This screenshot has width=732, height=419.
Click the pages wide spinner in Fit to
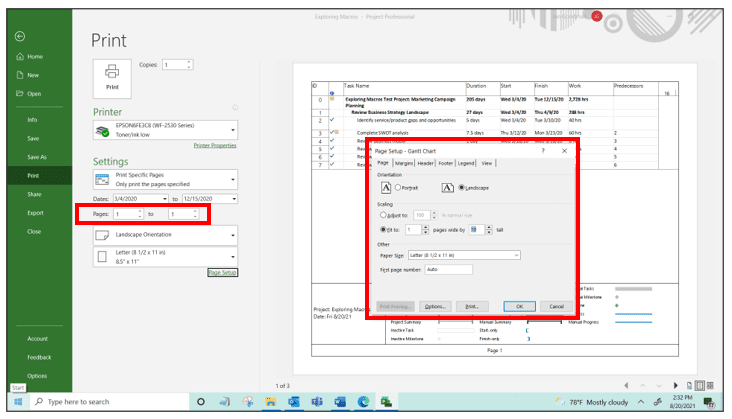(x=425, y=230)
